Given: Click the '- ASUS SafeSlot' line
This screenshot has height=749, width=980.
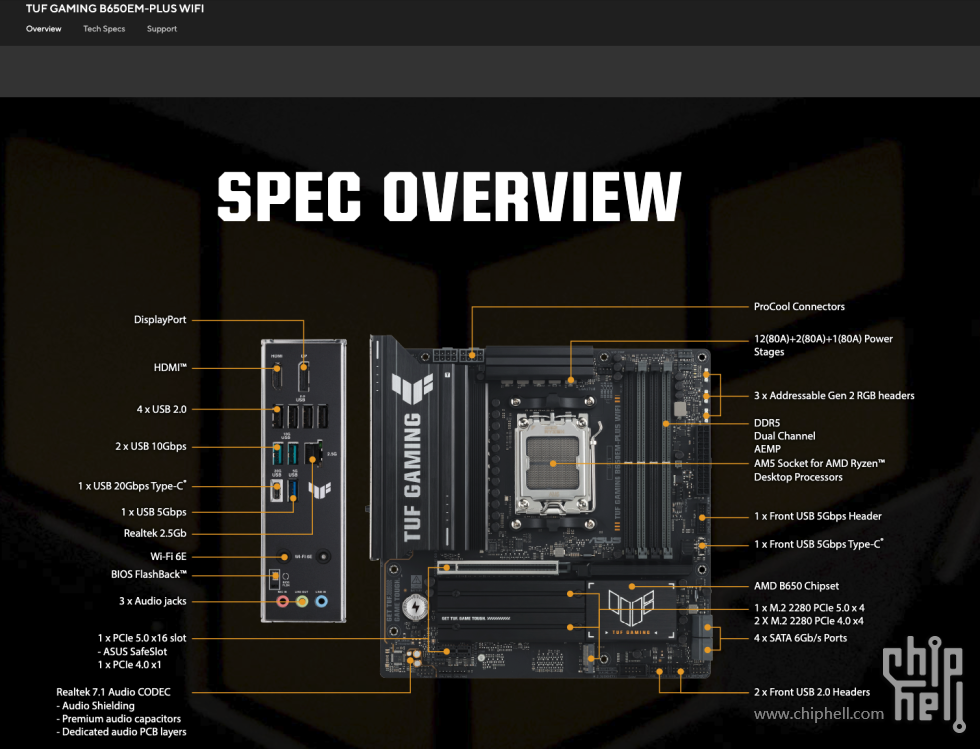Looking at the screenshot, I should tap(132, 651).
